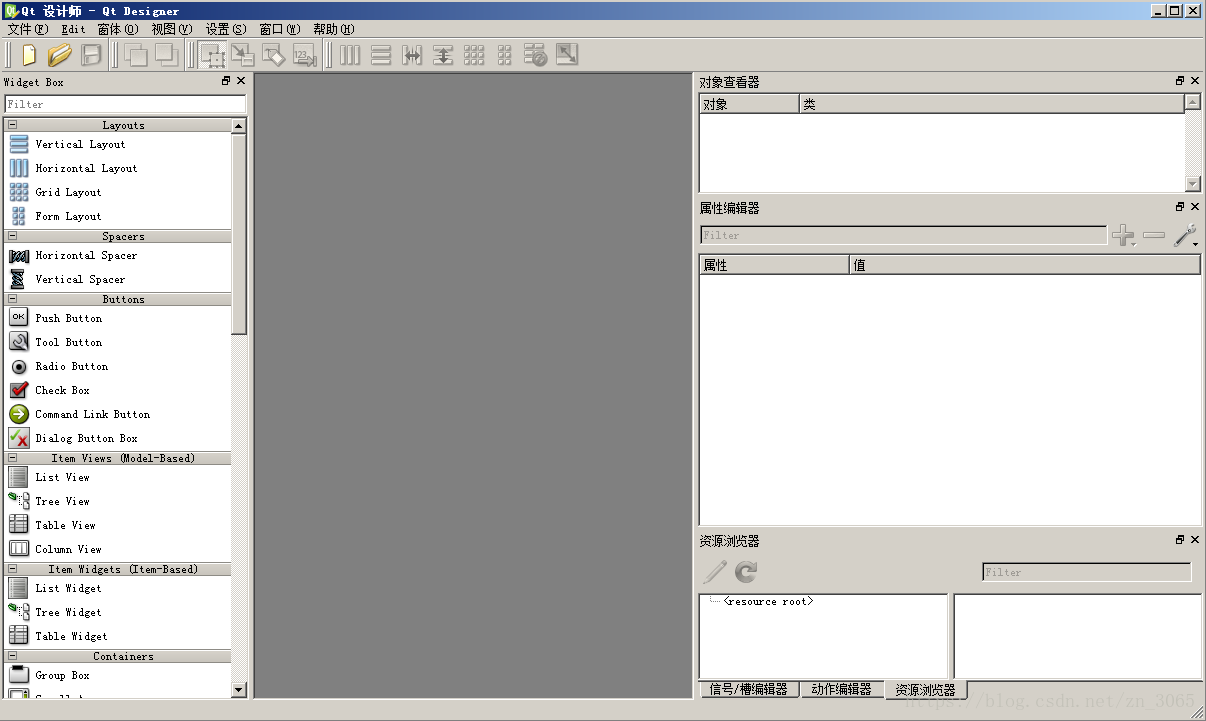Click the Lay Out Horizontally toolbar icon
The height and width of the screenshot is (721, 1206).
(x=350, y=55)
